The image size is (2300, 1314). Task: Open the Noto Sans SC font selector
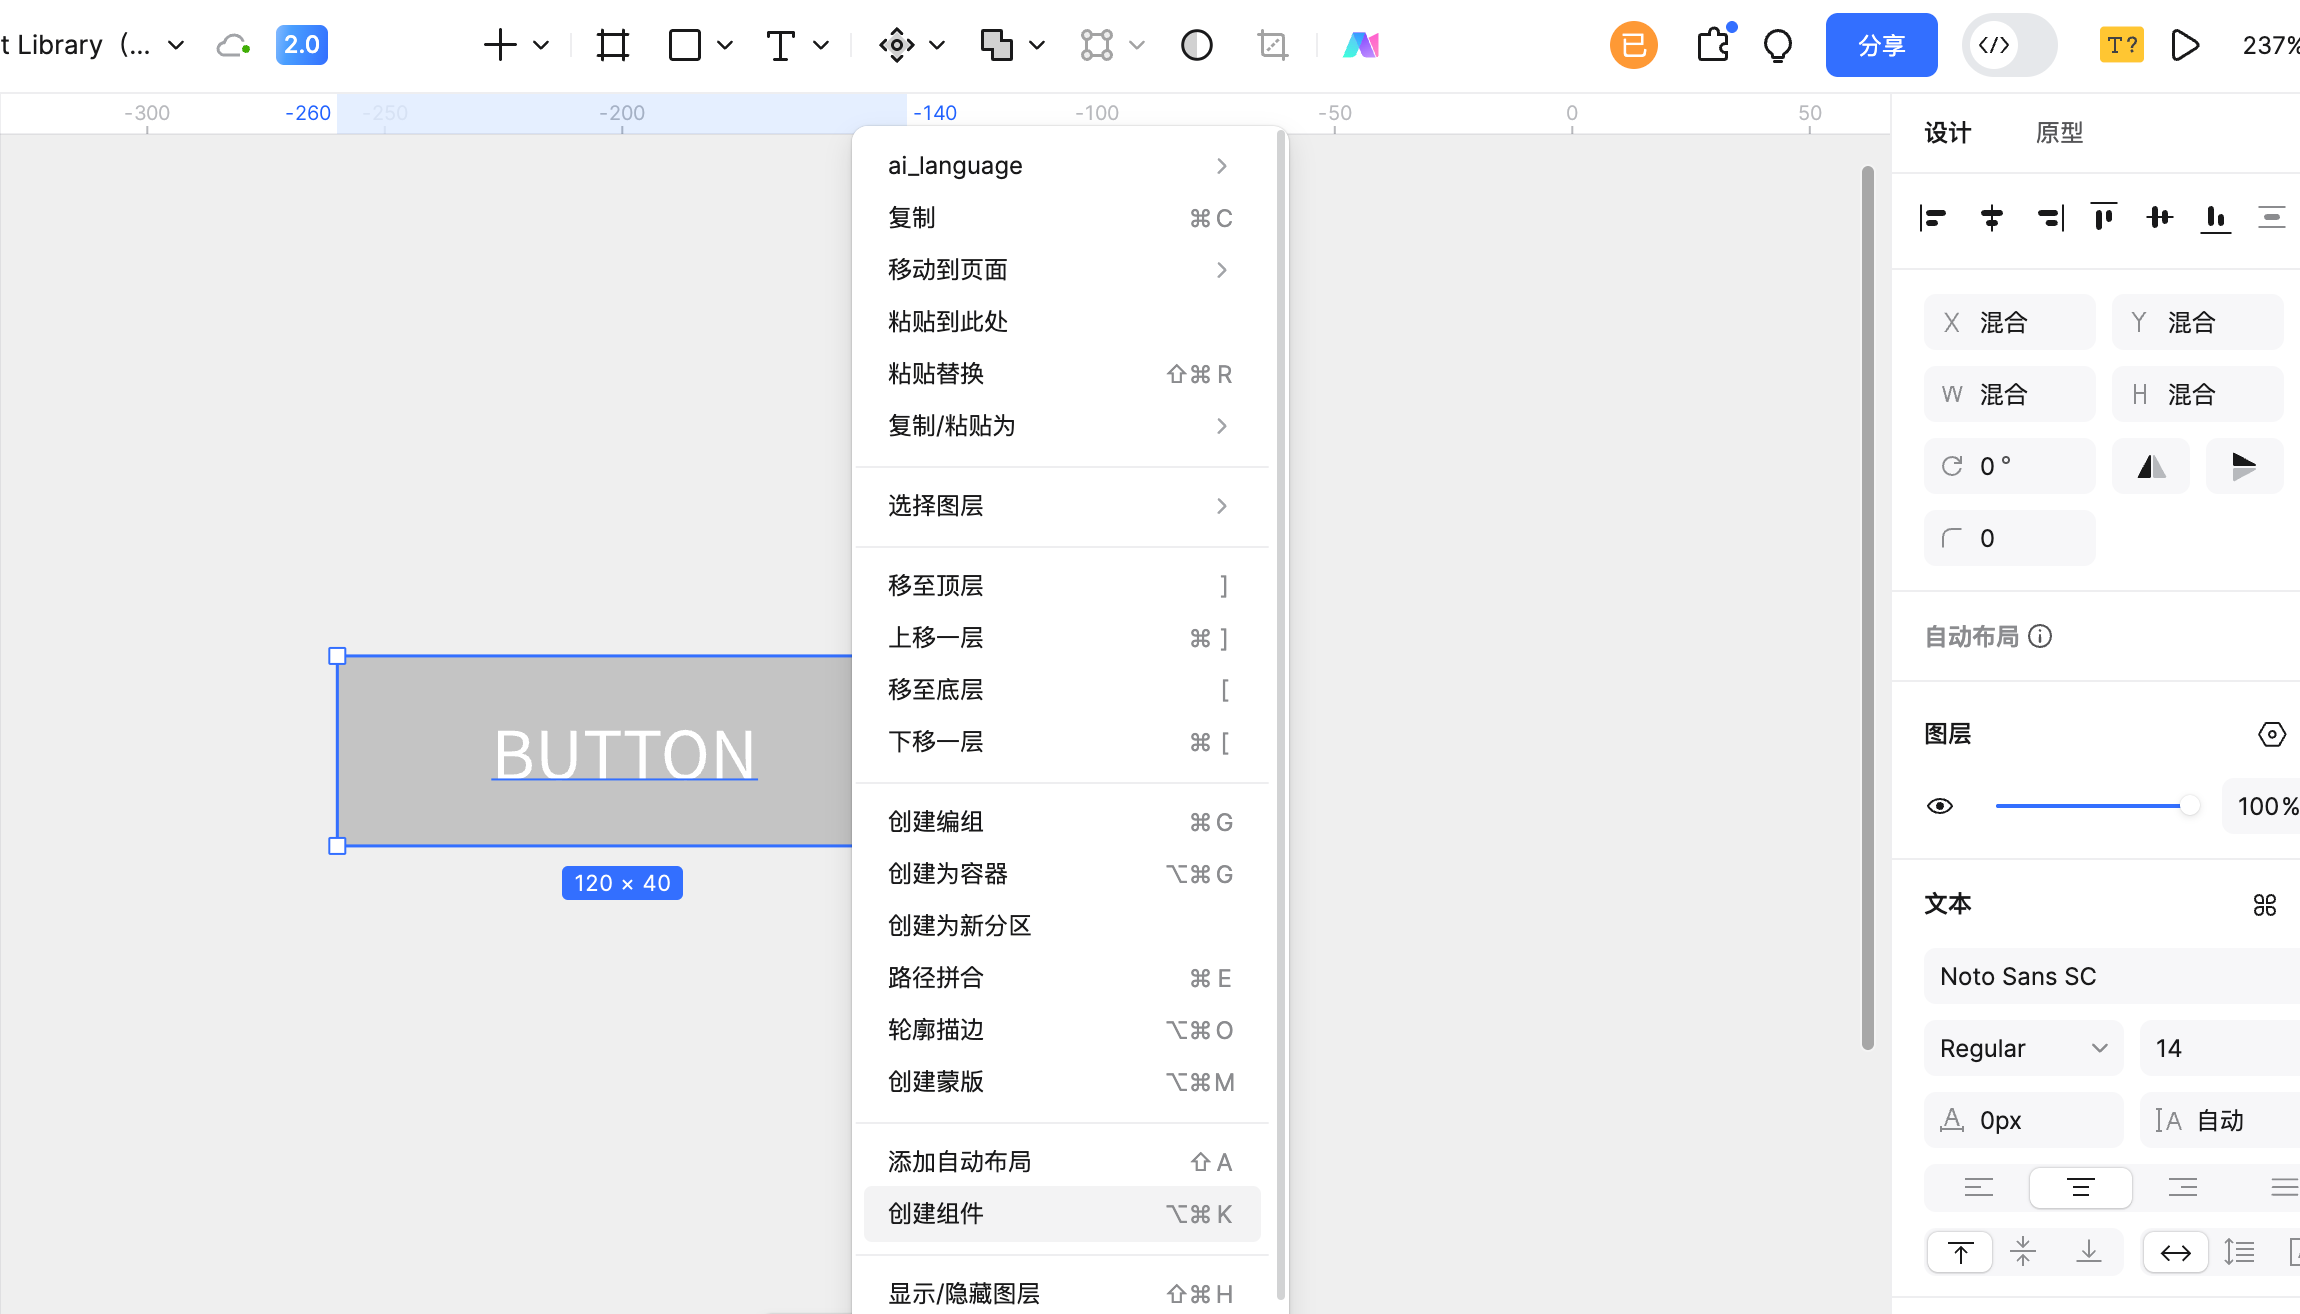click(x=2112, y=976)
